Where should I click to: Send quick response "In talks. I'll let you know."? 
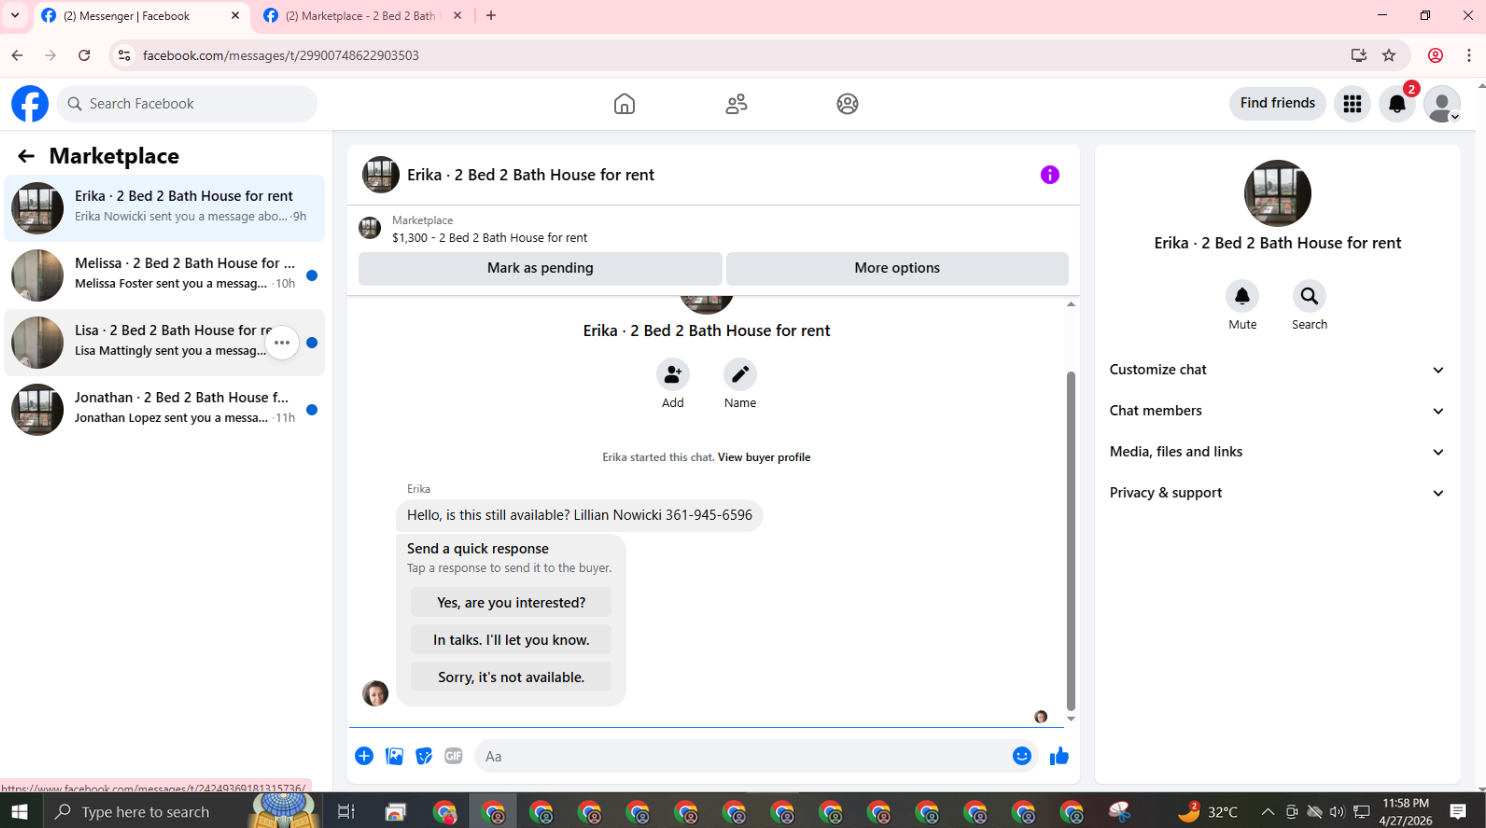coord(511,640)
